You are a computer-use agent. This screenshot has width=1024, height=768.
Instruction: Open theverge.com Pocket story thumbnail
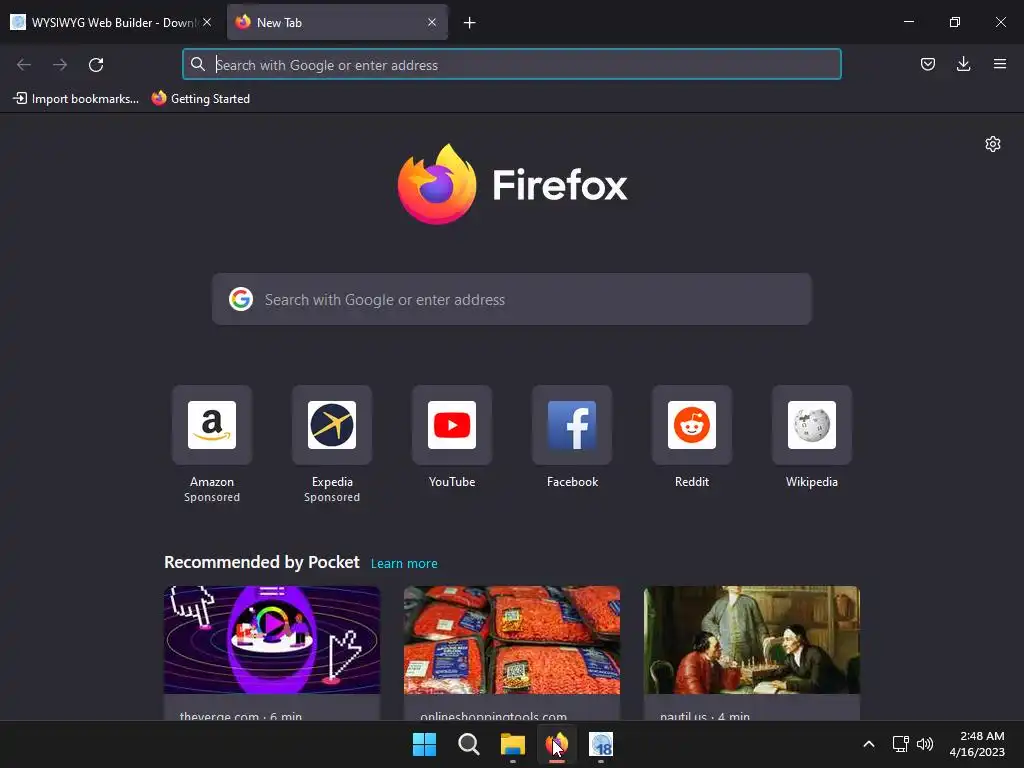coord(272,640)
